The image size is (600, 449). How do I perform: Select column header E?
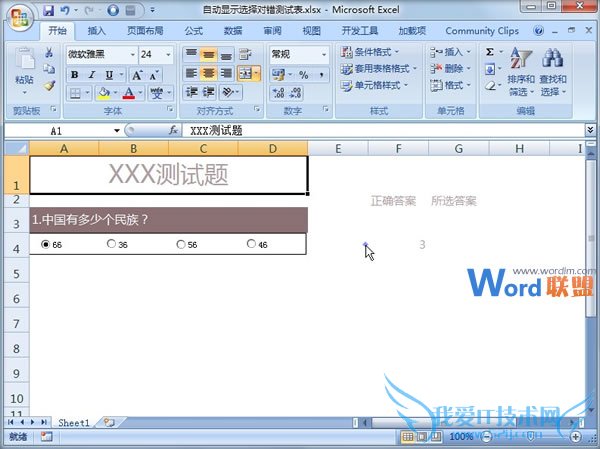[338, 149]
